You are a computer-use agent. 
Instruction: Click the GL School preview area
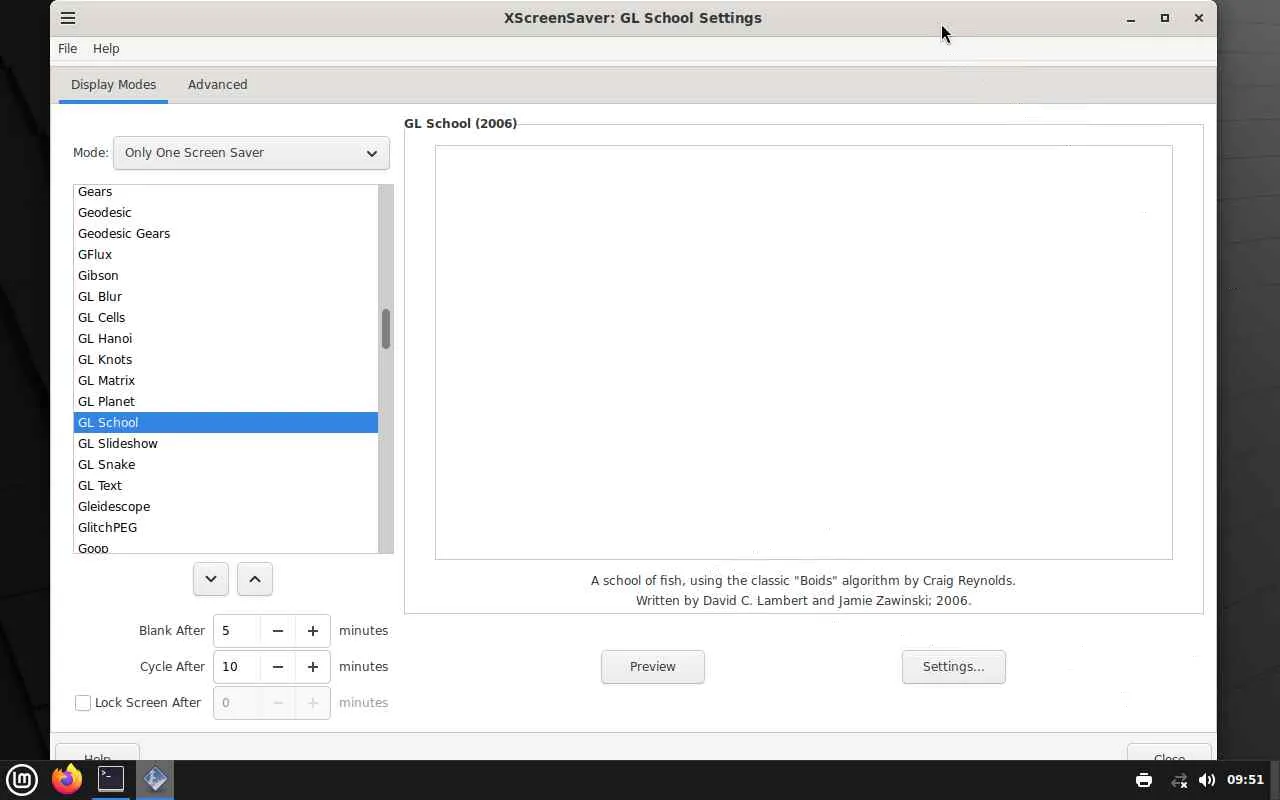tap(804, 352)
